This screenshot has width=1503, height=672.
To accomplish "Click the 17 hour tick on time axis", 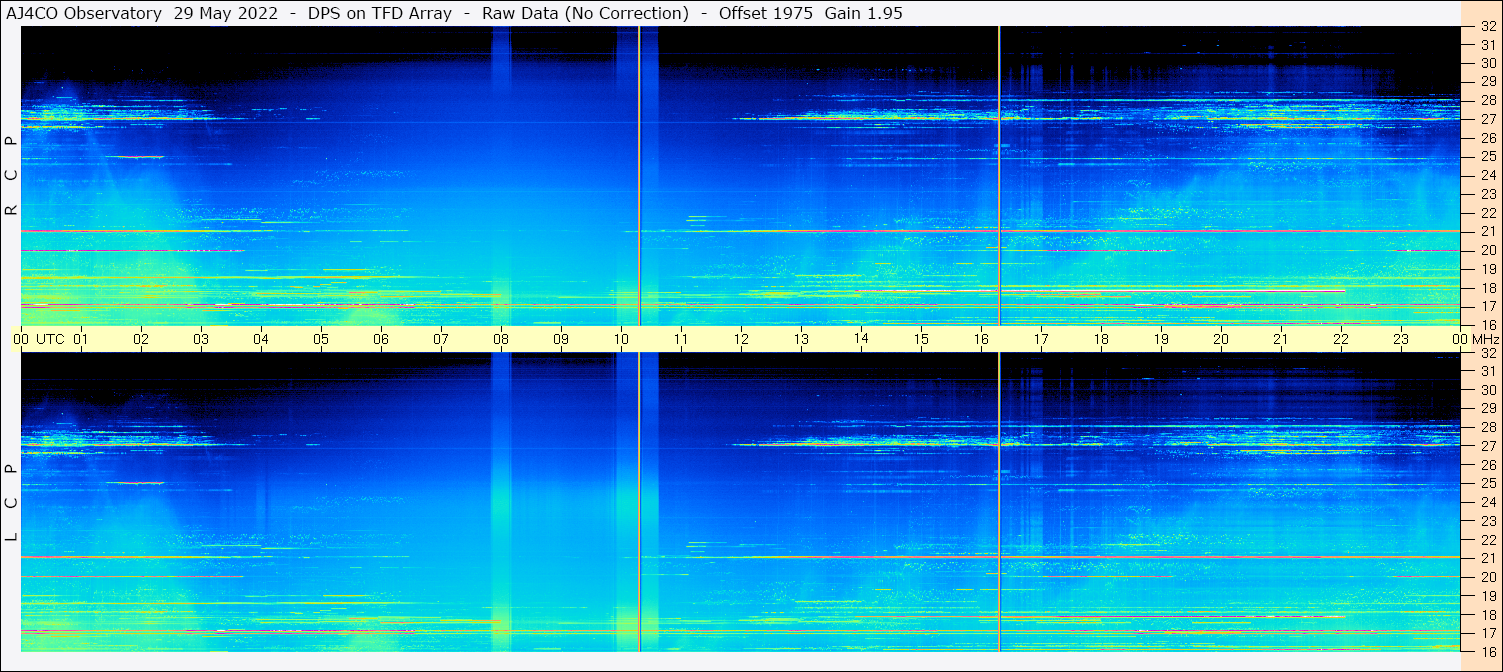I will point(1041,339).
